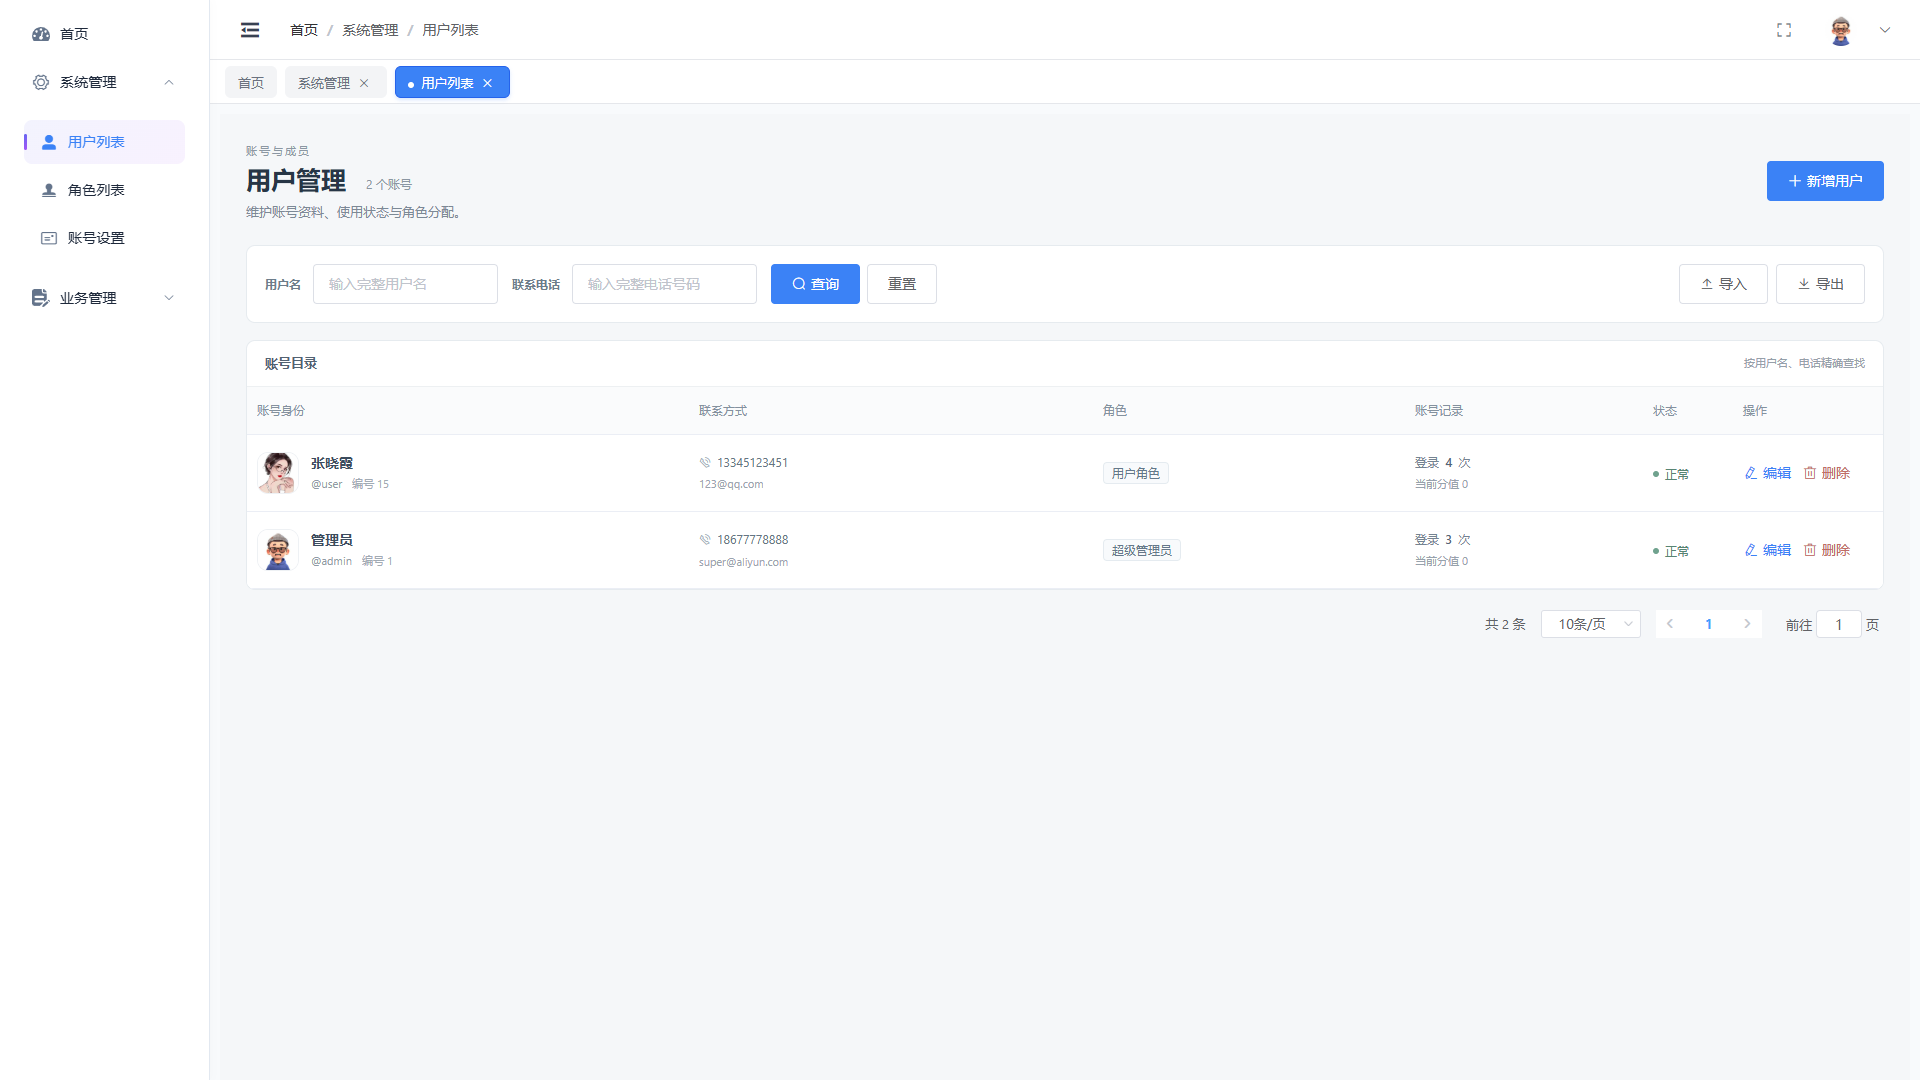Click the 超级管理员 role tag
The image size is (1920, 1080).
[1142, 550]
